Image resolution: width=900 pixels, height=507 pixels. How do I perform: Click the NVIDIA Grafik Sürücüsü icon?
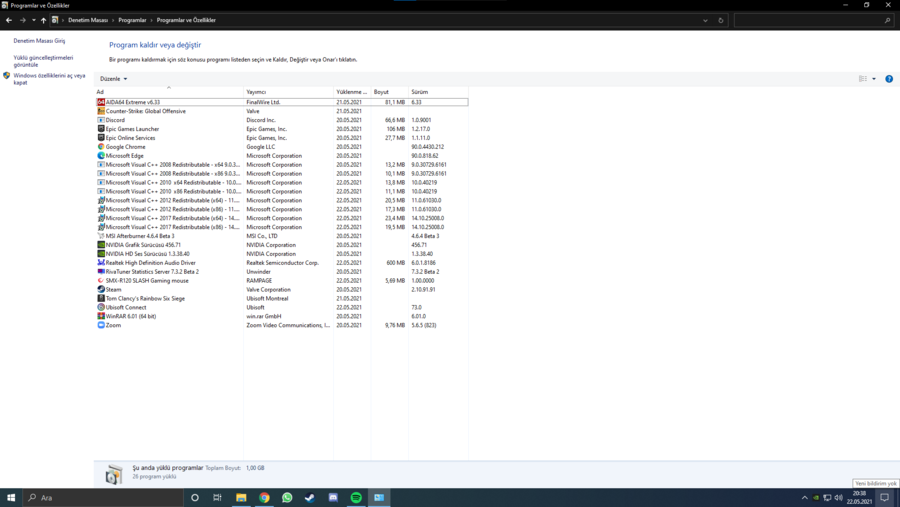coord(101,245)
